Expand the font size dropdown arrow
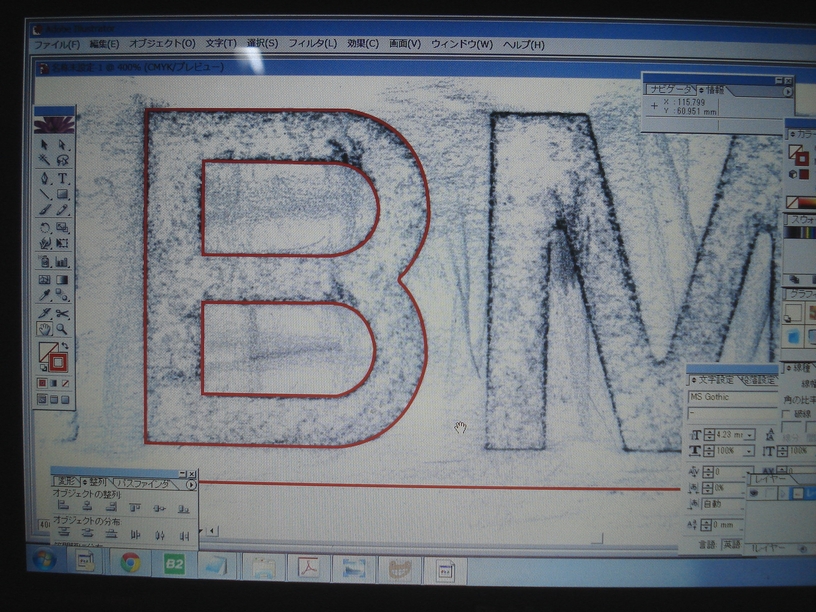Screen dimensions: 816x612 click(750, 435)
